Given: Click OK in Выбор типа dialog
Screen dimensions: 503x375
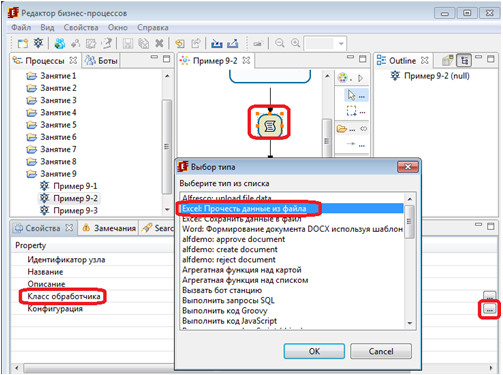Looking at the screenshot, I should [x=314, y=351].
